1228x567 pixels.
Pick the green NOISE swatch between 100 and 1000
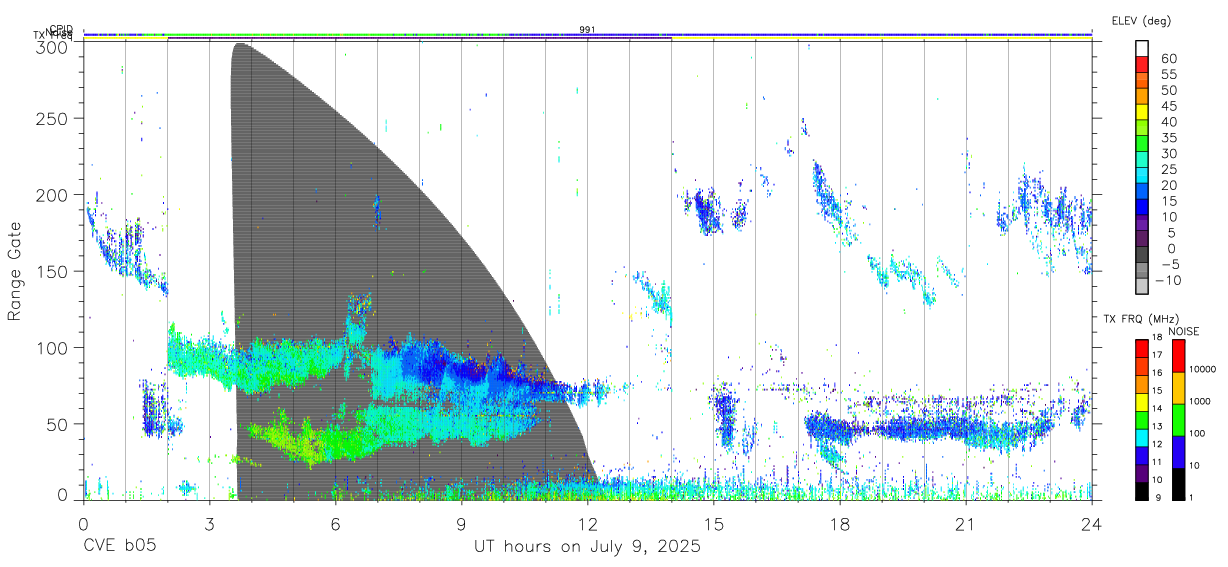click(x=1178, y=420)
